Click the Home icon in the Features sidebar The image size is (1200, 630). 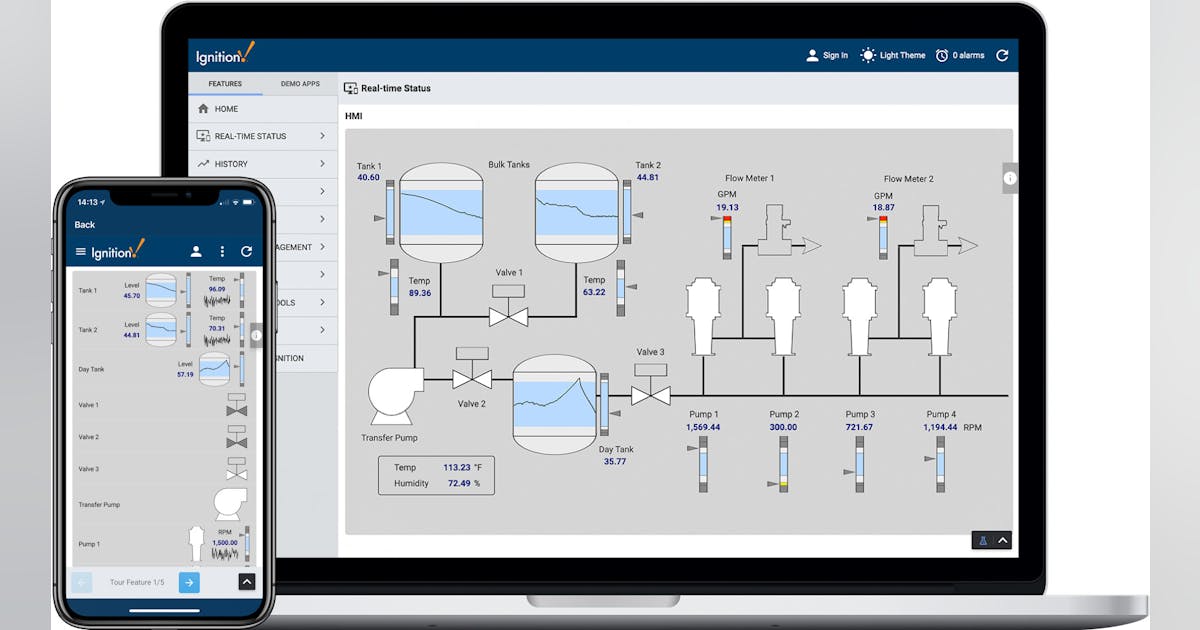click(201, 108)
